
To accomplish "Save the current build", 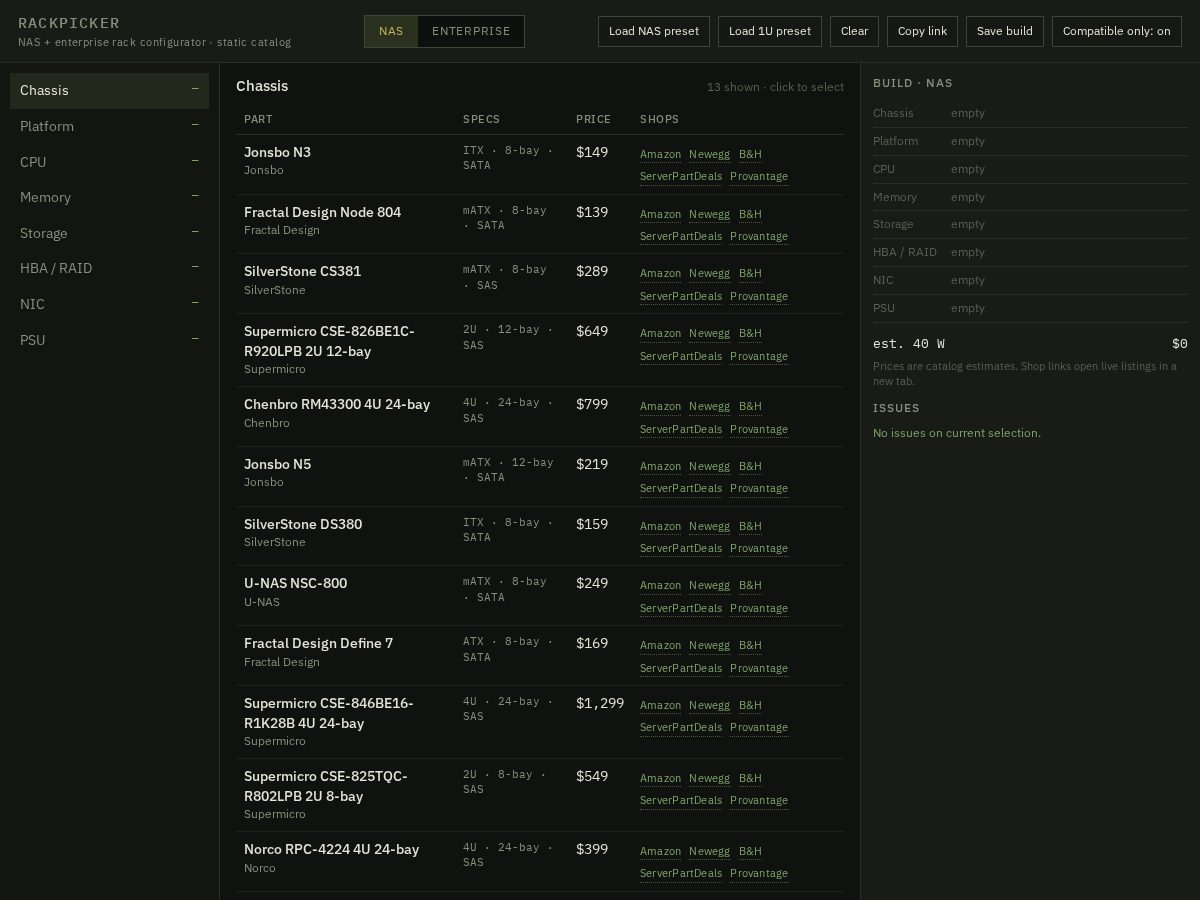I will point(1005,31).
